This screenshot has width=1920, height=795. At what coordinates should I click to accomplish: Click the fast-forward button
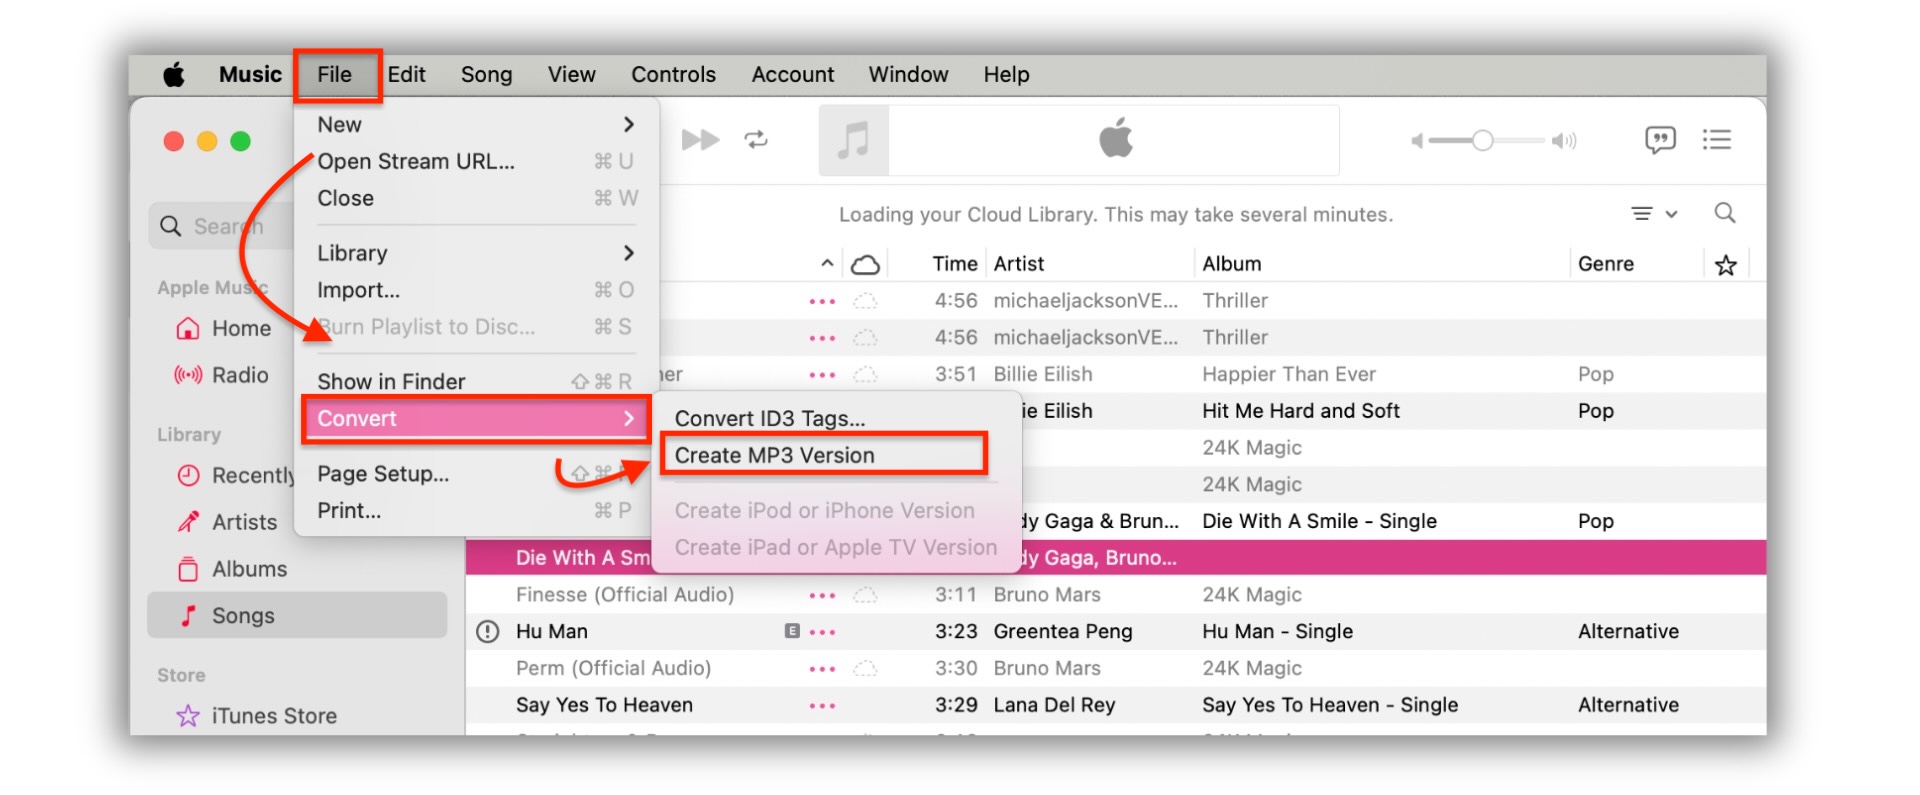(x=700, y=140)
